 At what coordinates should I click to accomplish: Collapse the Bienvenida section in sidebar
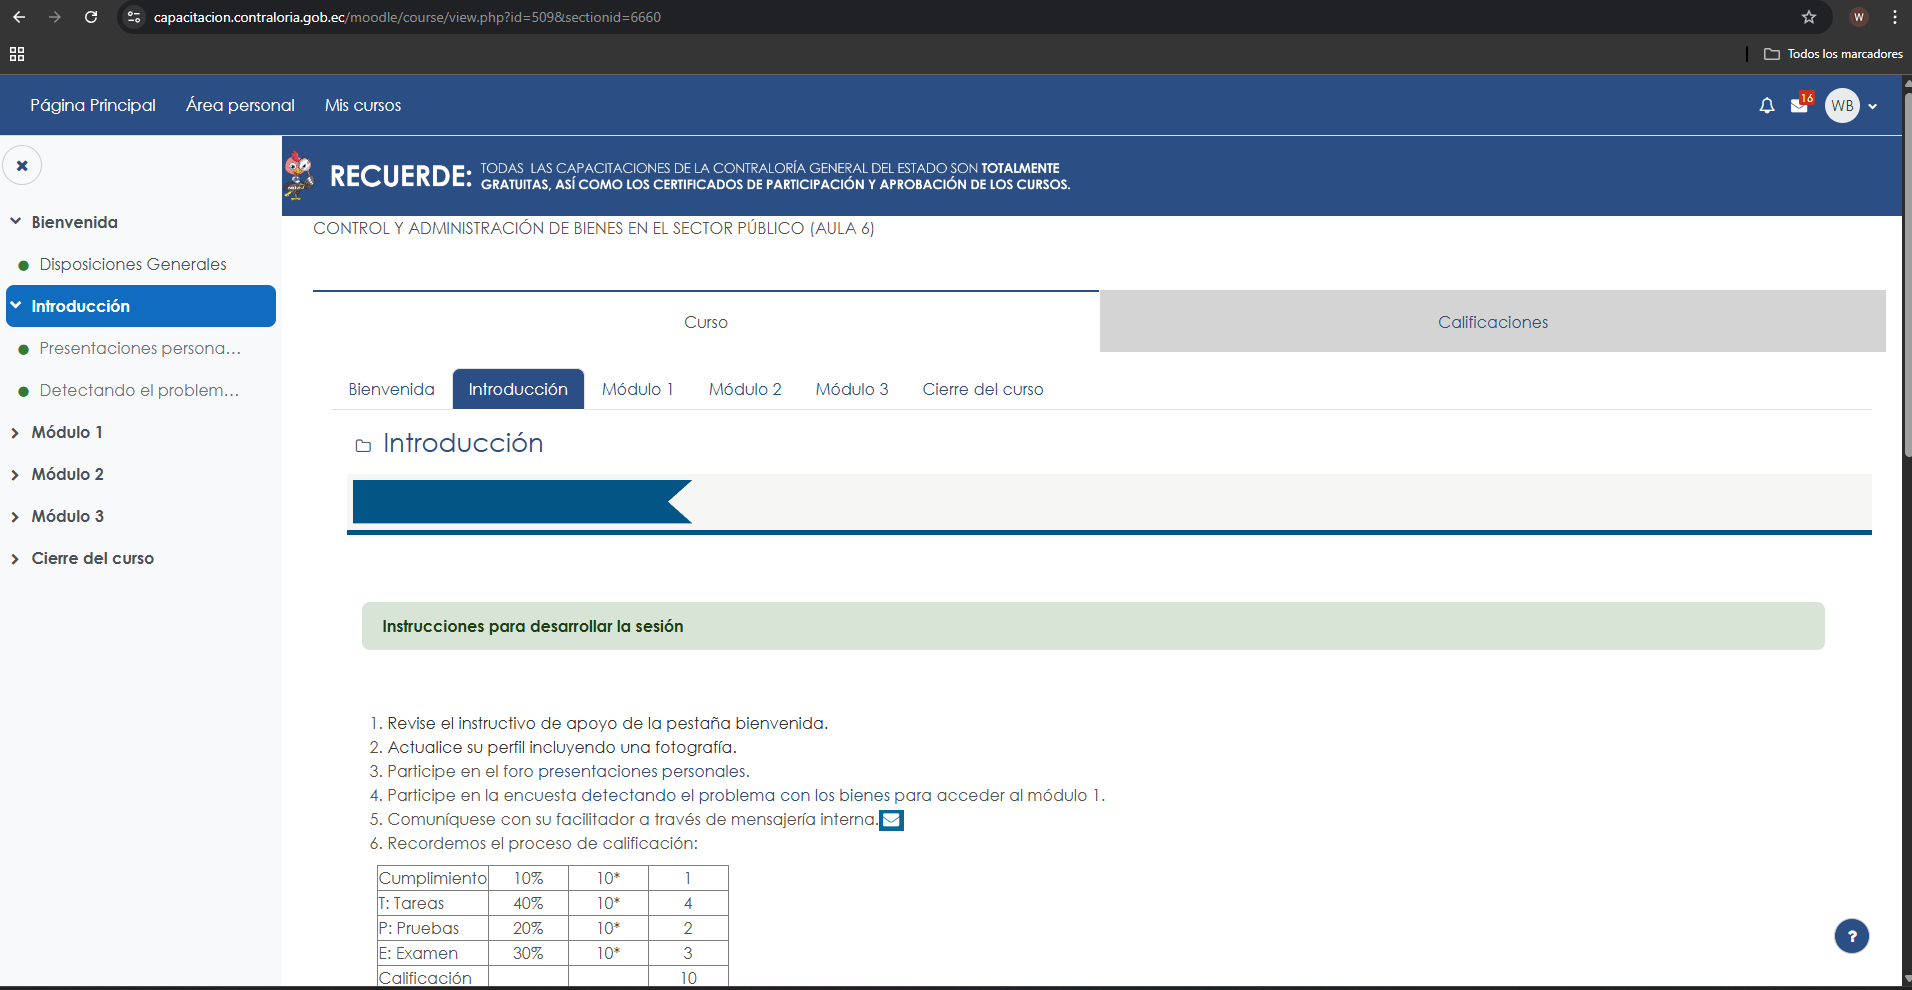pyautogui.click(x=15, y=222)
